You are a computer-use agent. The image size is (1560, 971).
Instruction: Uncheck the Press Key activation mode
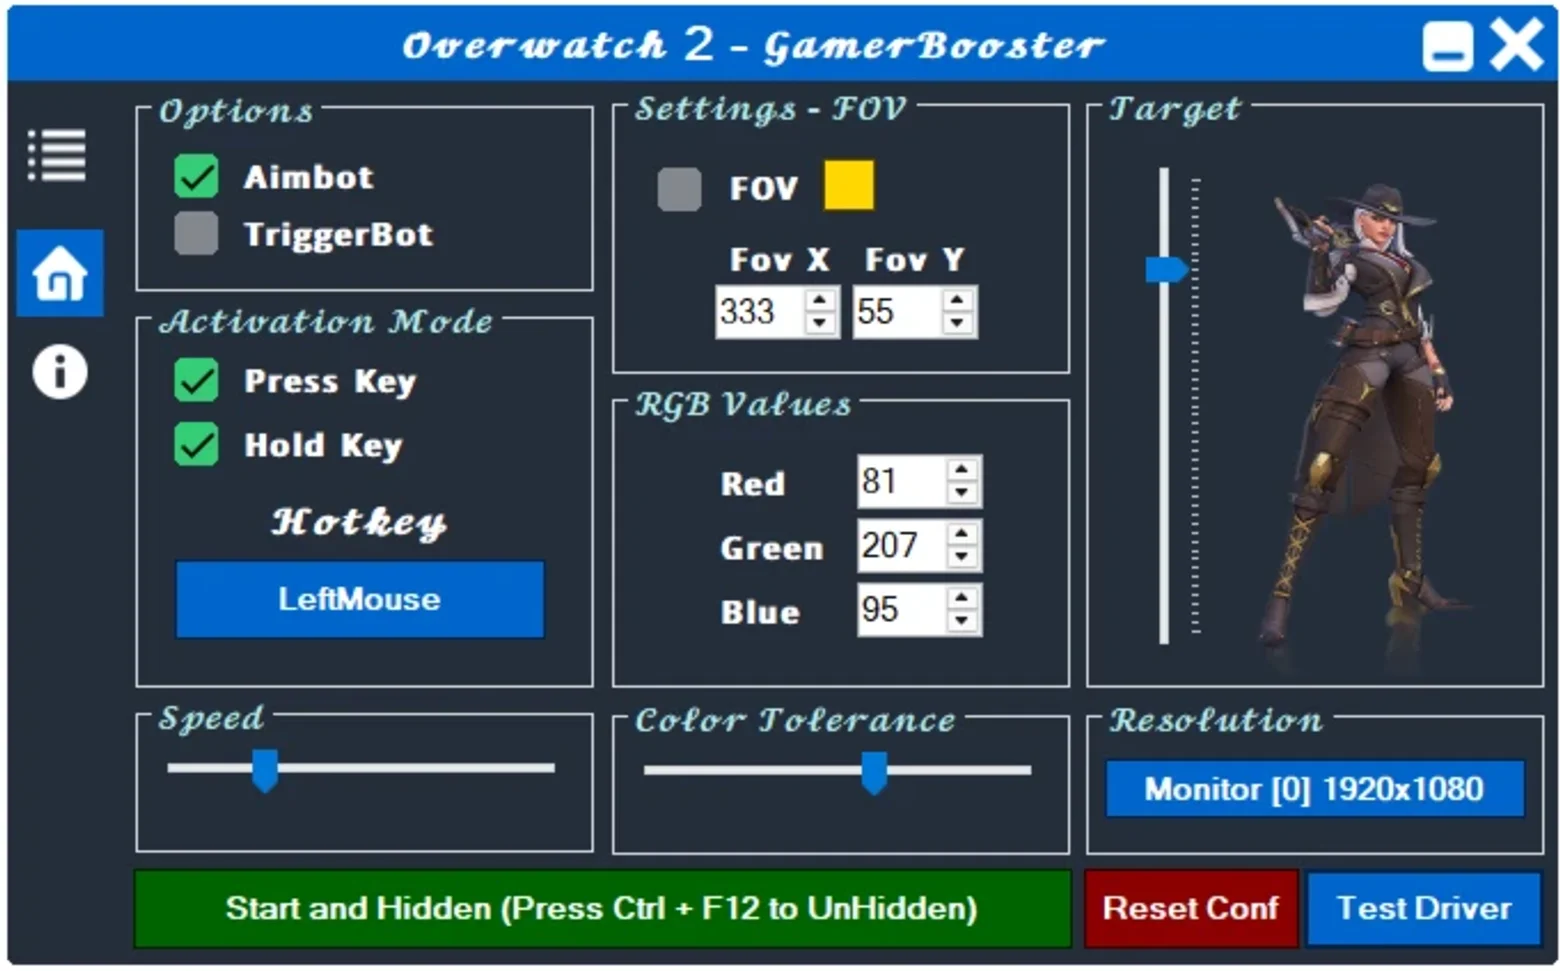[196, 380]
